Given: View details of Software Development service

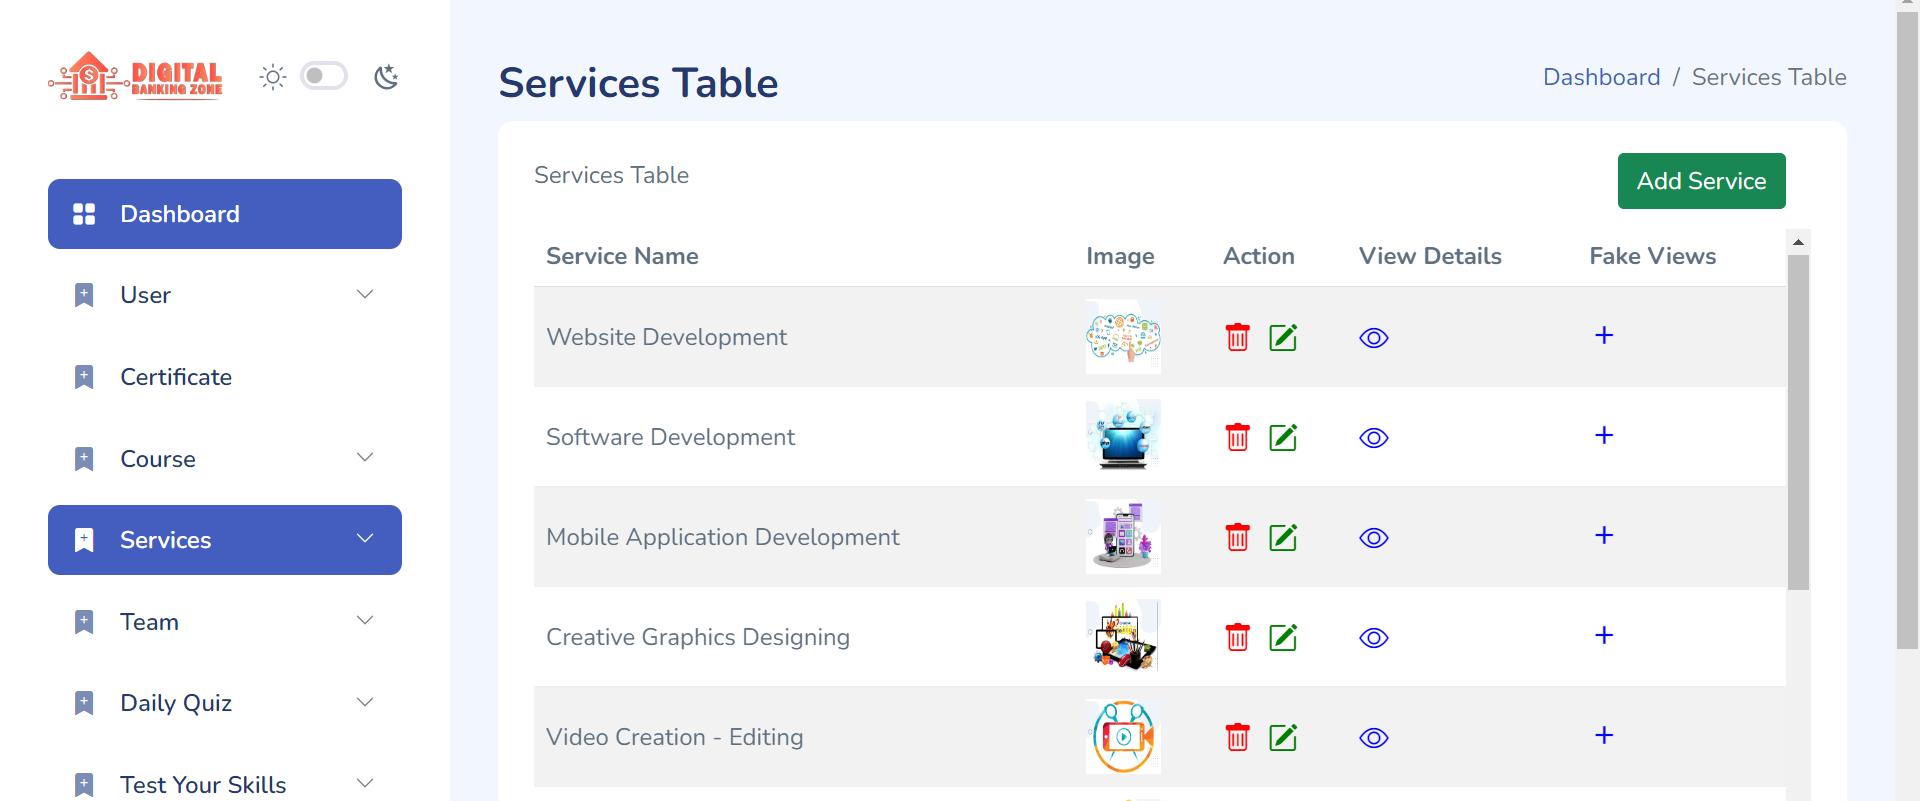Looking at the screenshot, I should coord(1373,438).
